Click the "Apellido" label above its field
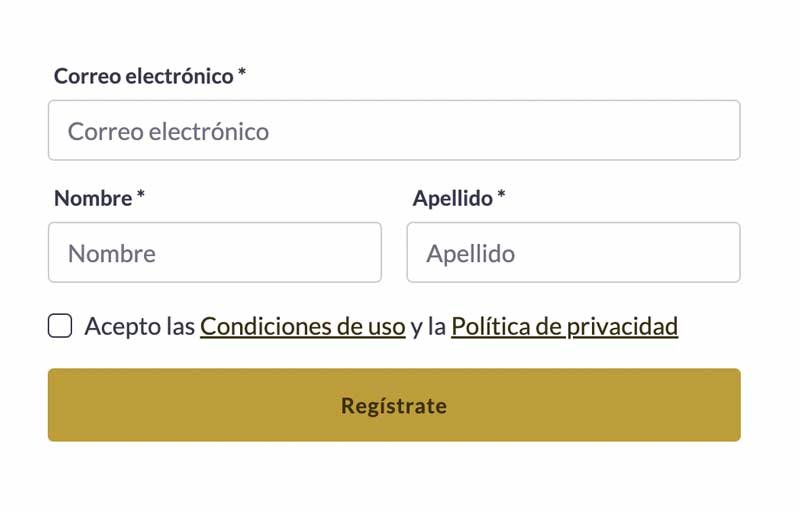Screen dimensions: 800x513 click(452, 198)
